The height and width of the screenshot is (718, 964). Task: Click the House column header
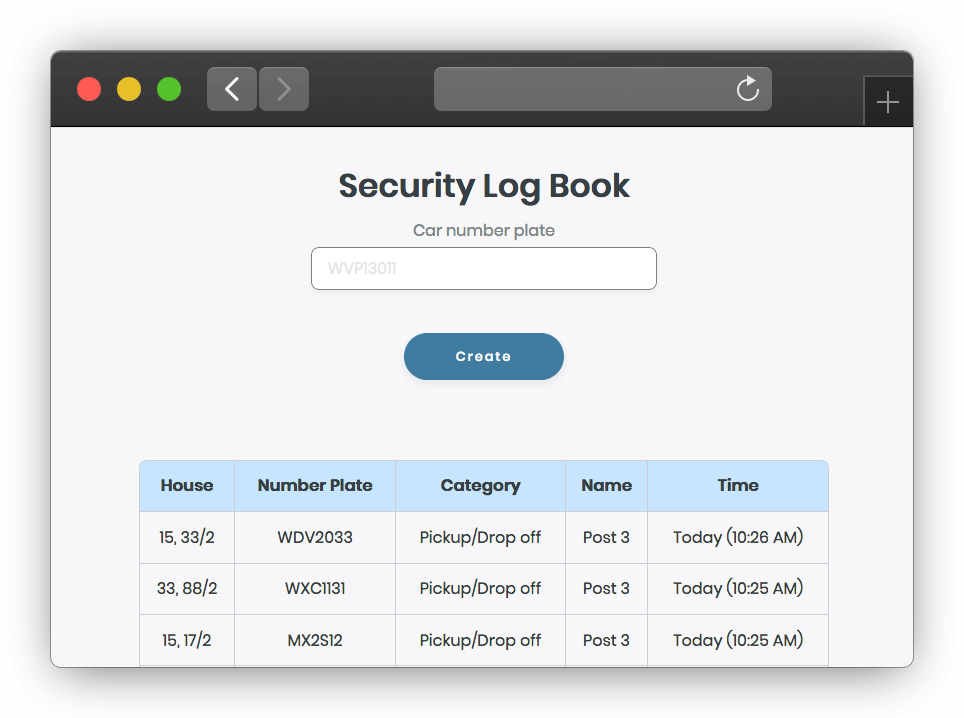[x=186, y=485]
